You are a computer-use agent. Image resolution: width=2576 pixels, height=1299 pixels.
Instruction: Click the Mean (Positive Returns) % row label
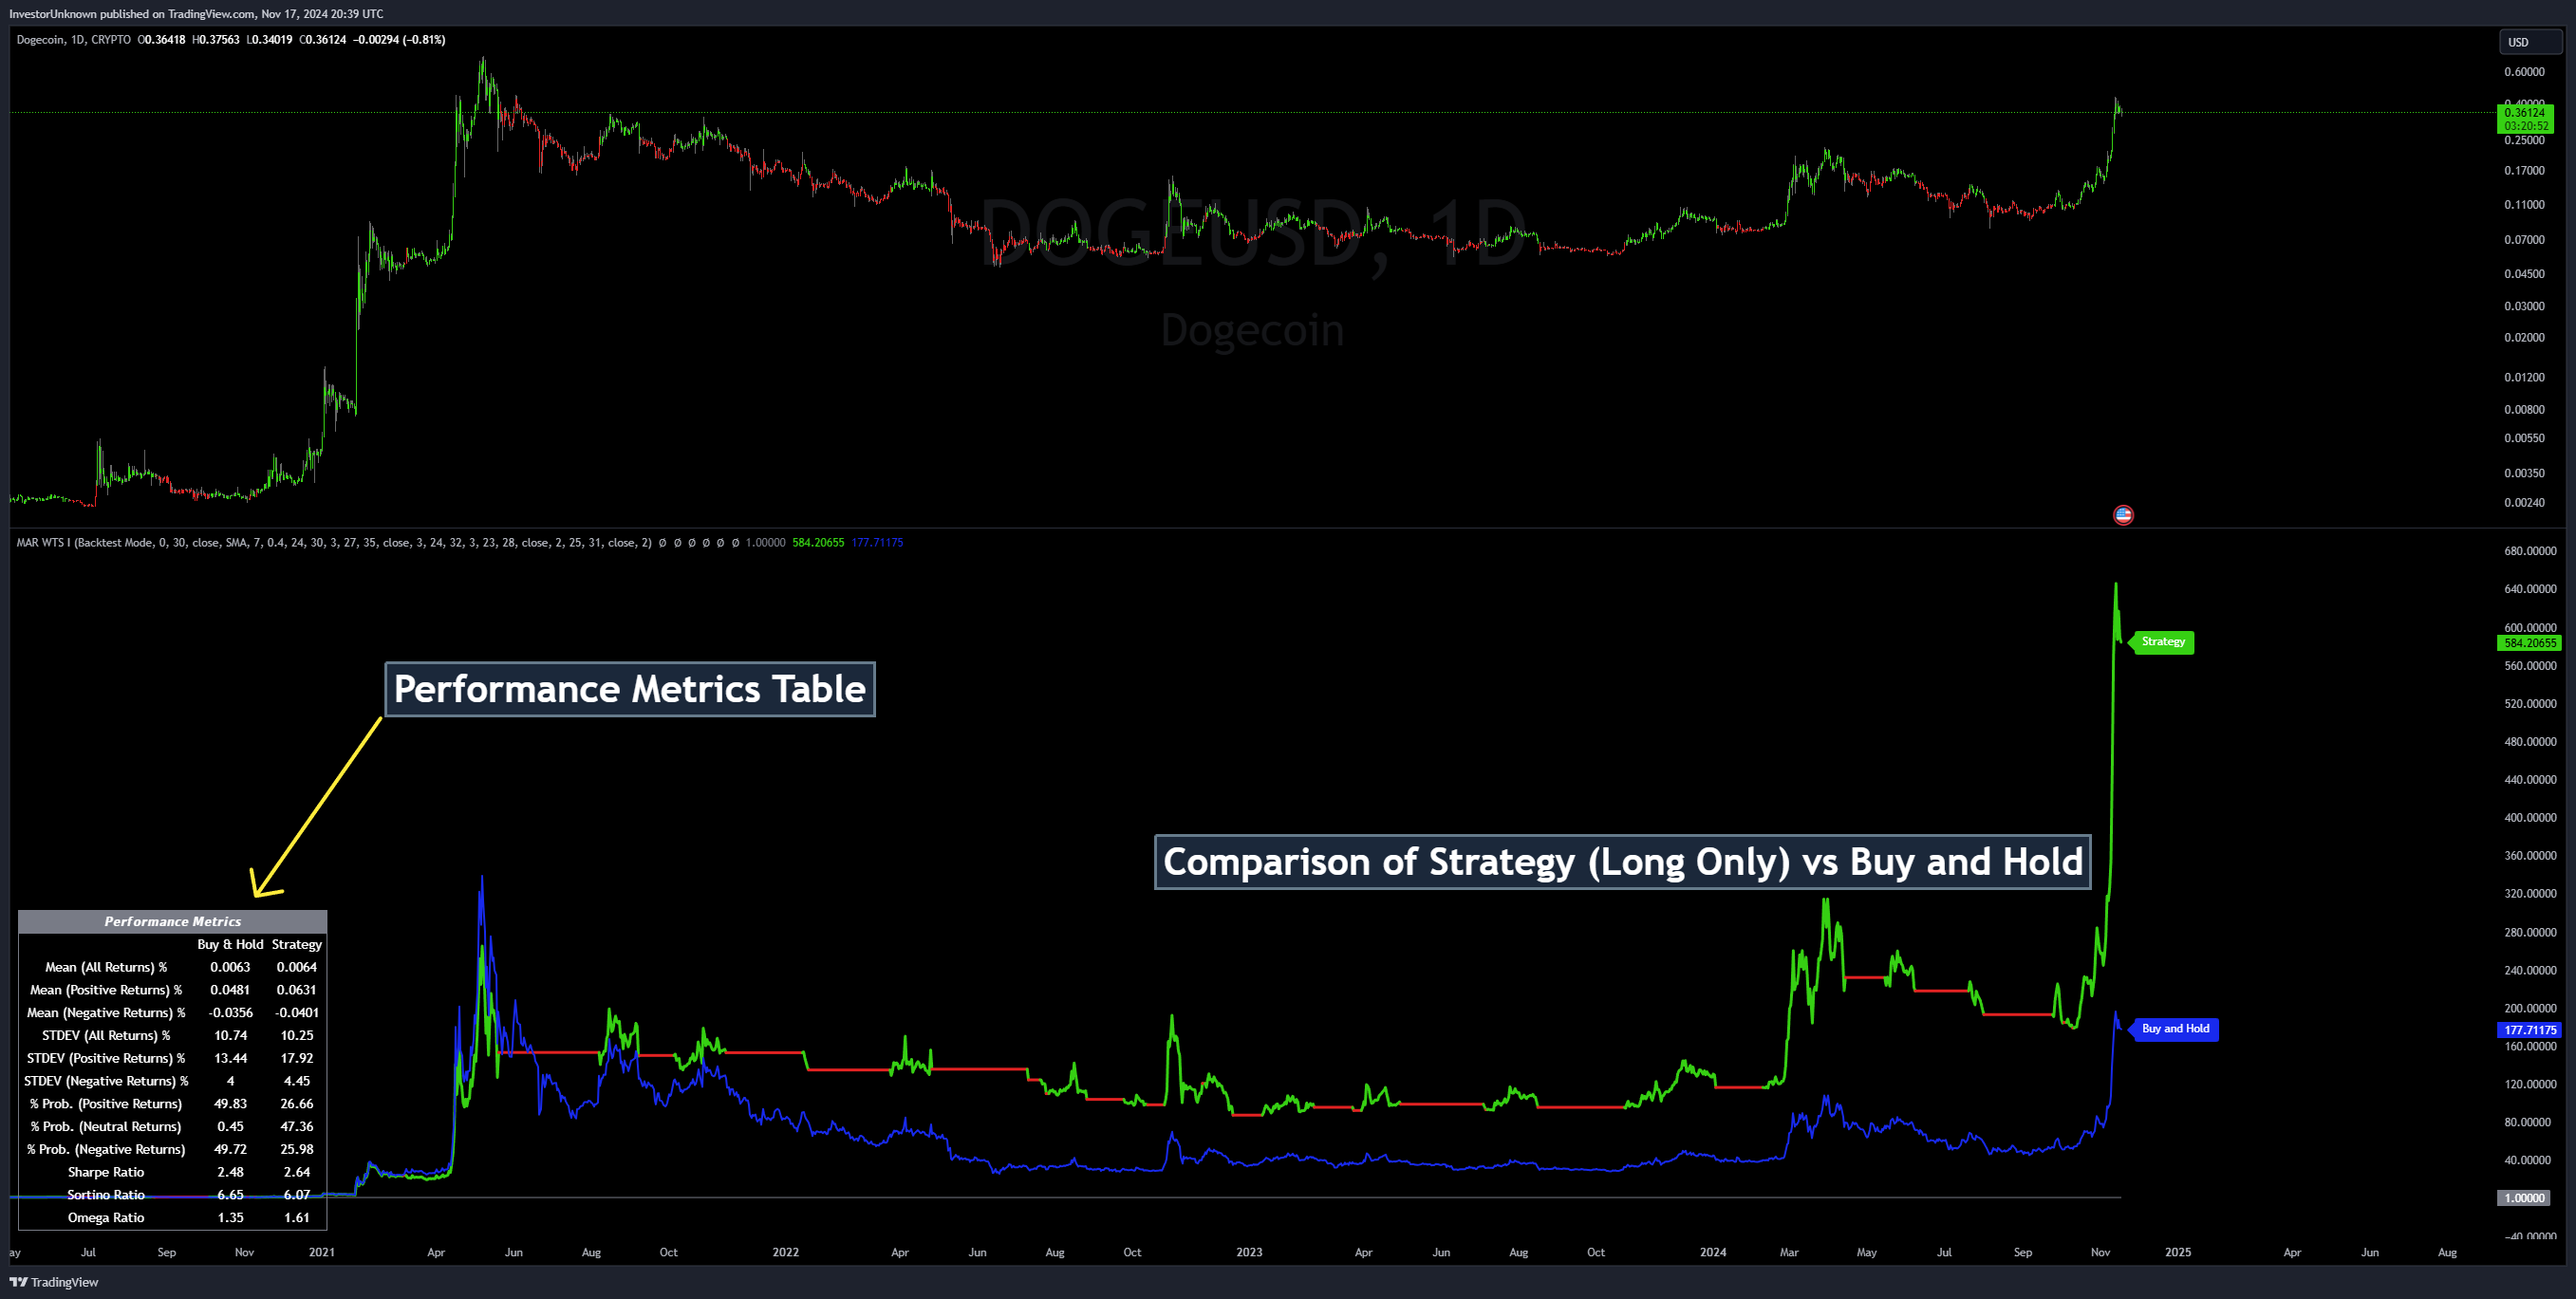[x=106, y=990]
